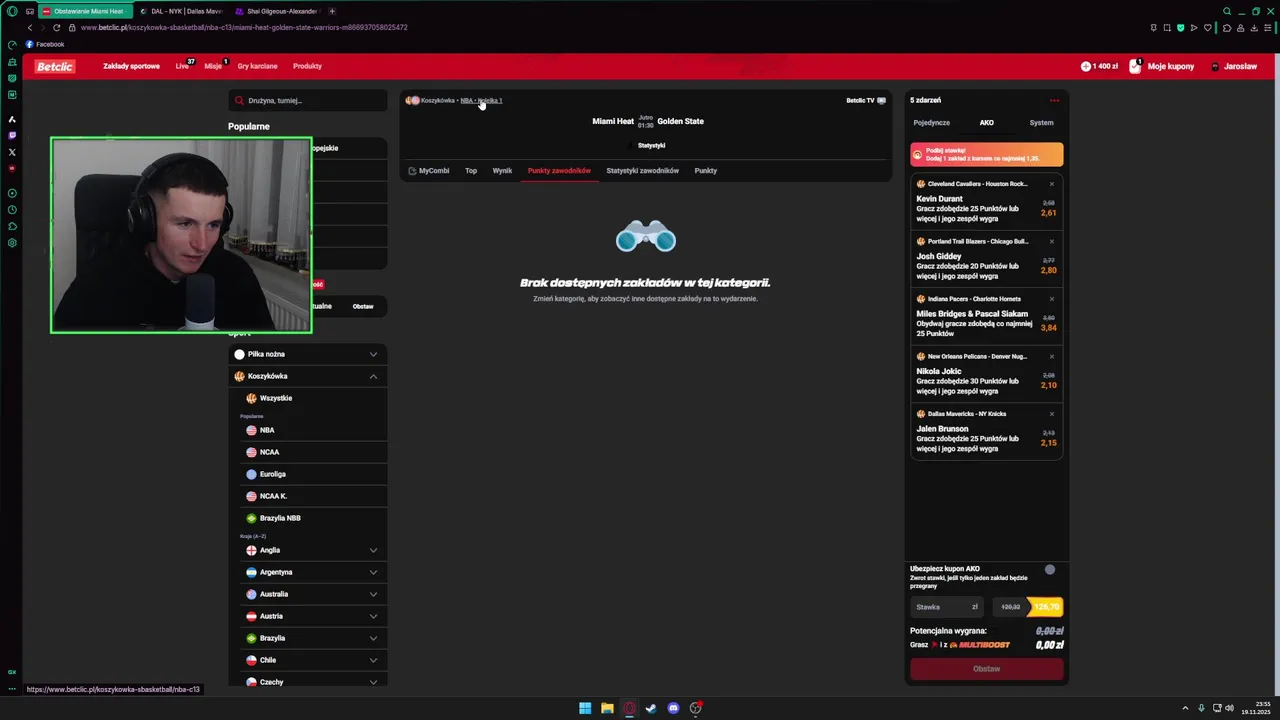
Task: Expand the Piłka nożna sport category
Action: pos(373,354)
